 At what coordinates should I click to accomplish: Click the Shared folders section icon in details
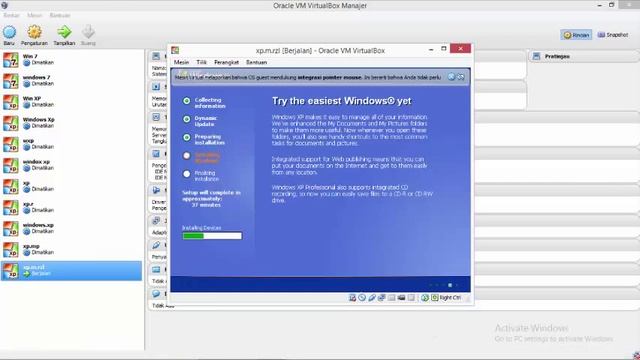[x=156, y=269]
